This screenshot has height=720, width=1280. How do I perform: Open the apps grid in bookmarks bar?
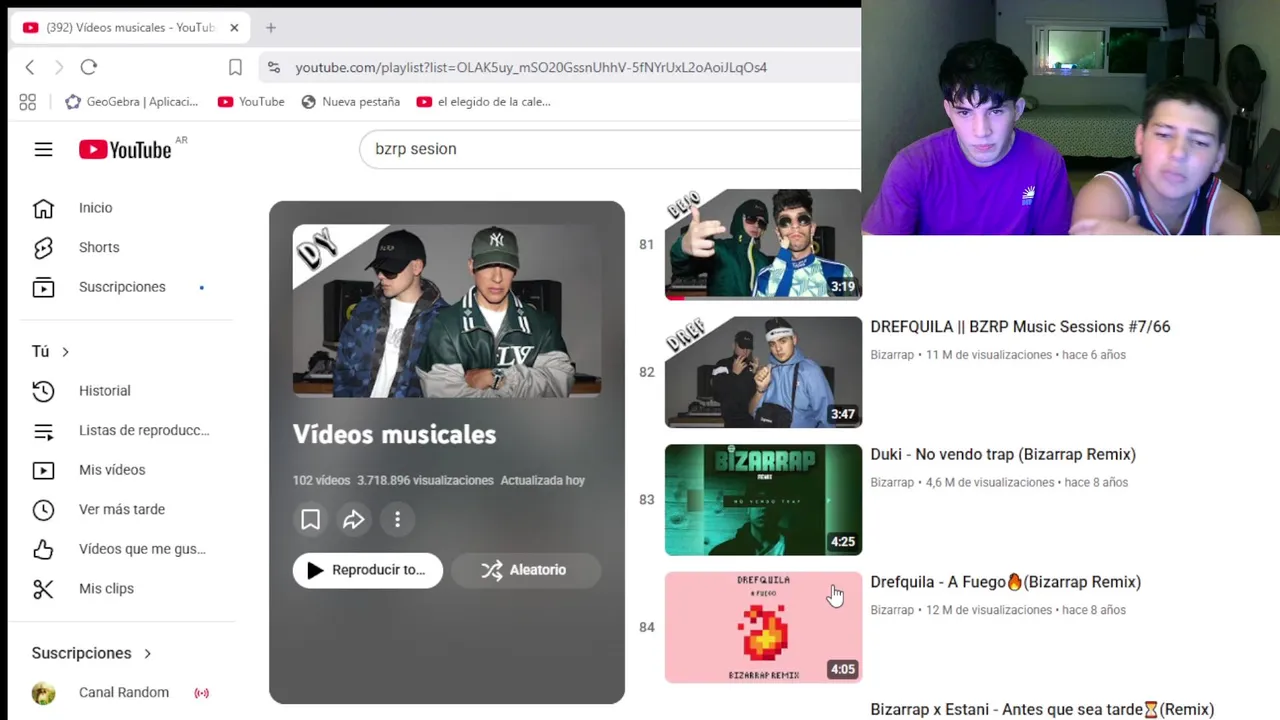point(28,102)
